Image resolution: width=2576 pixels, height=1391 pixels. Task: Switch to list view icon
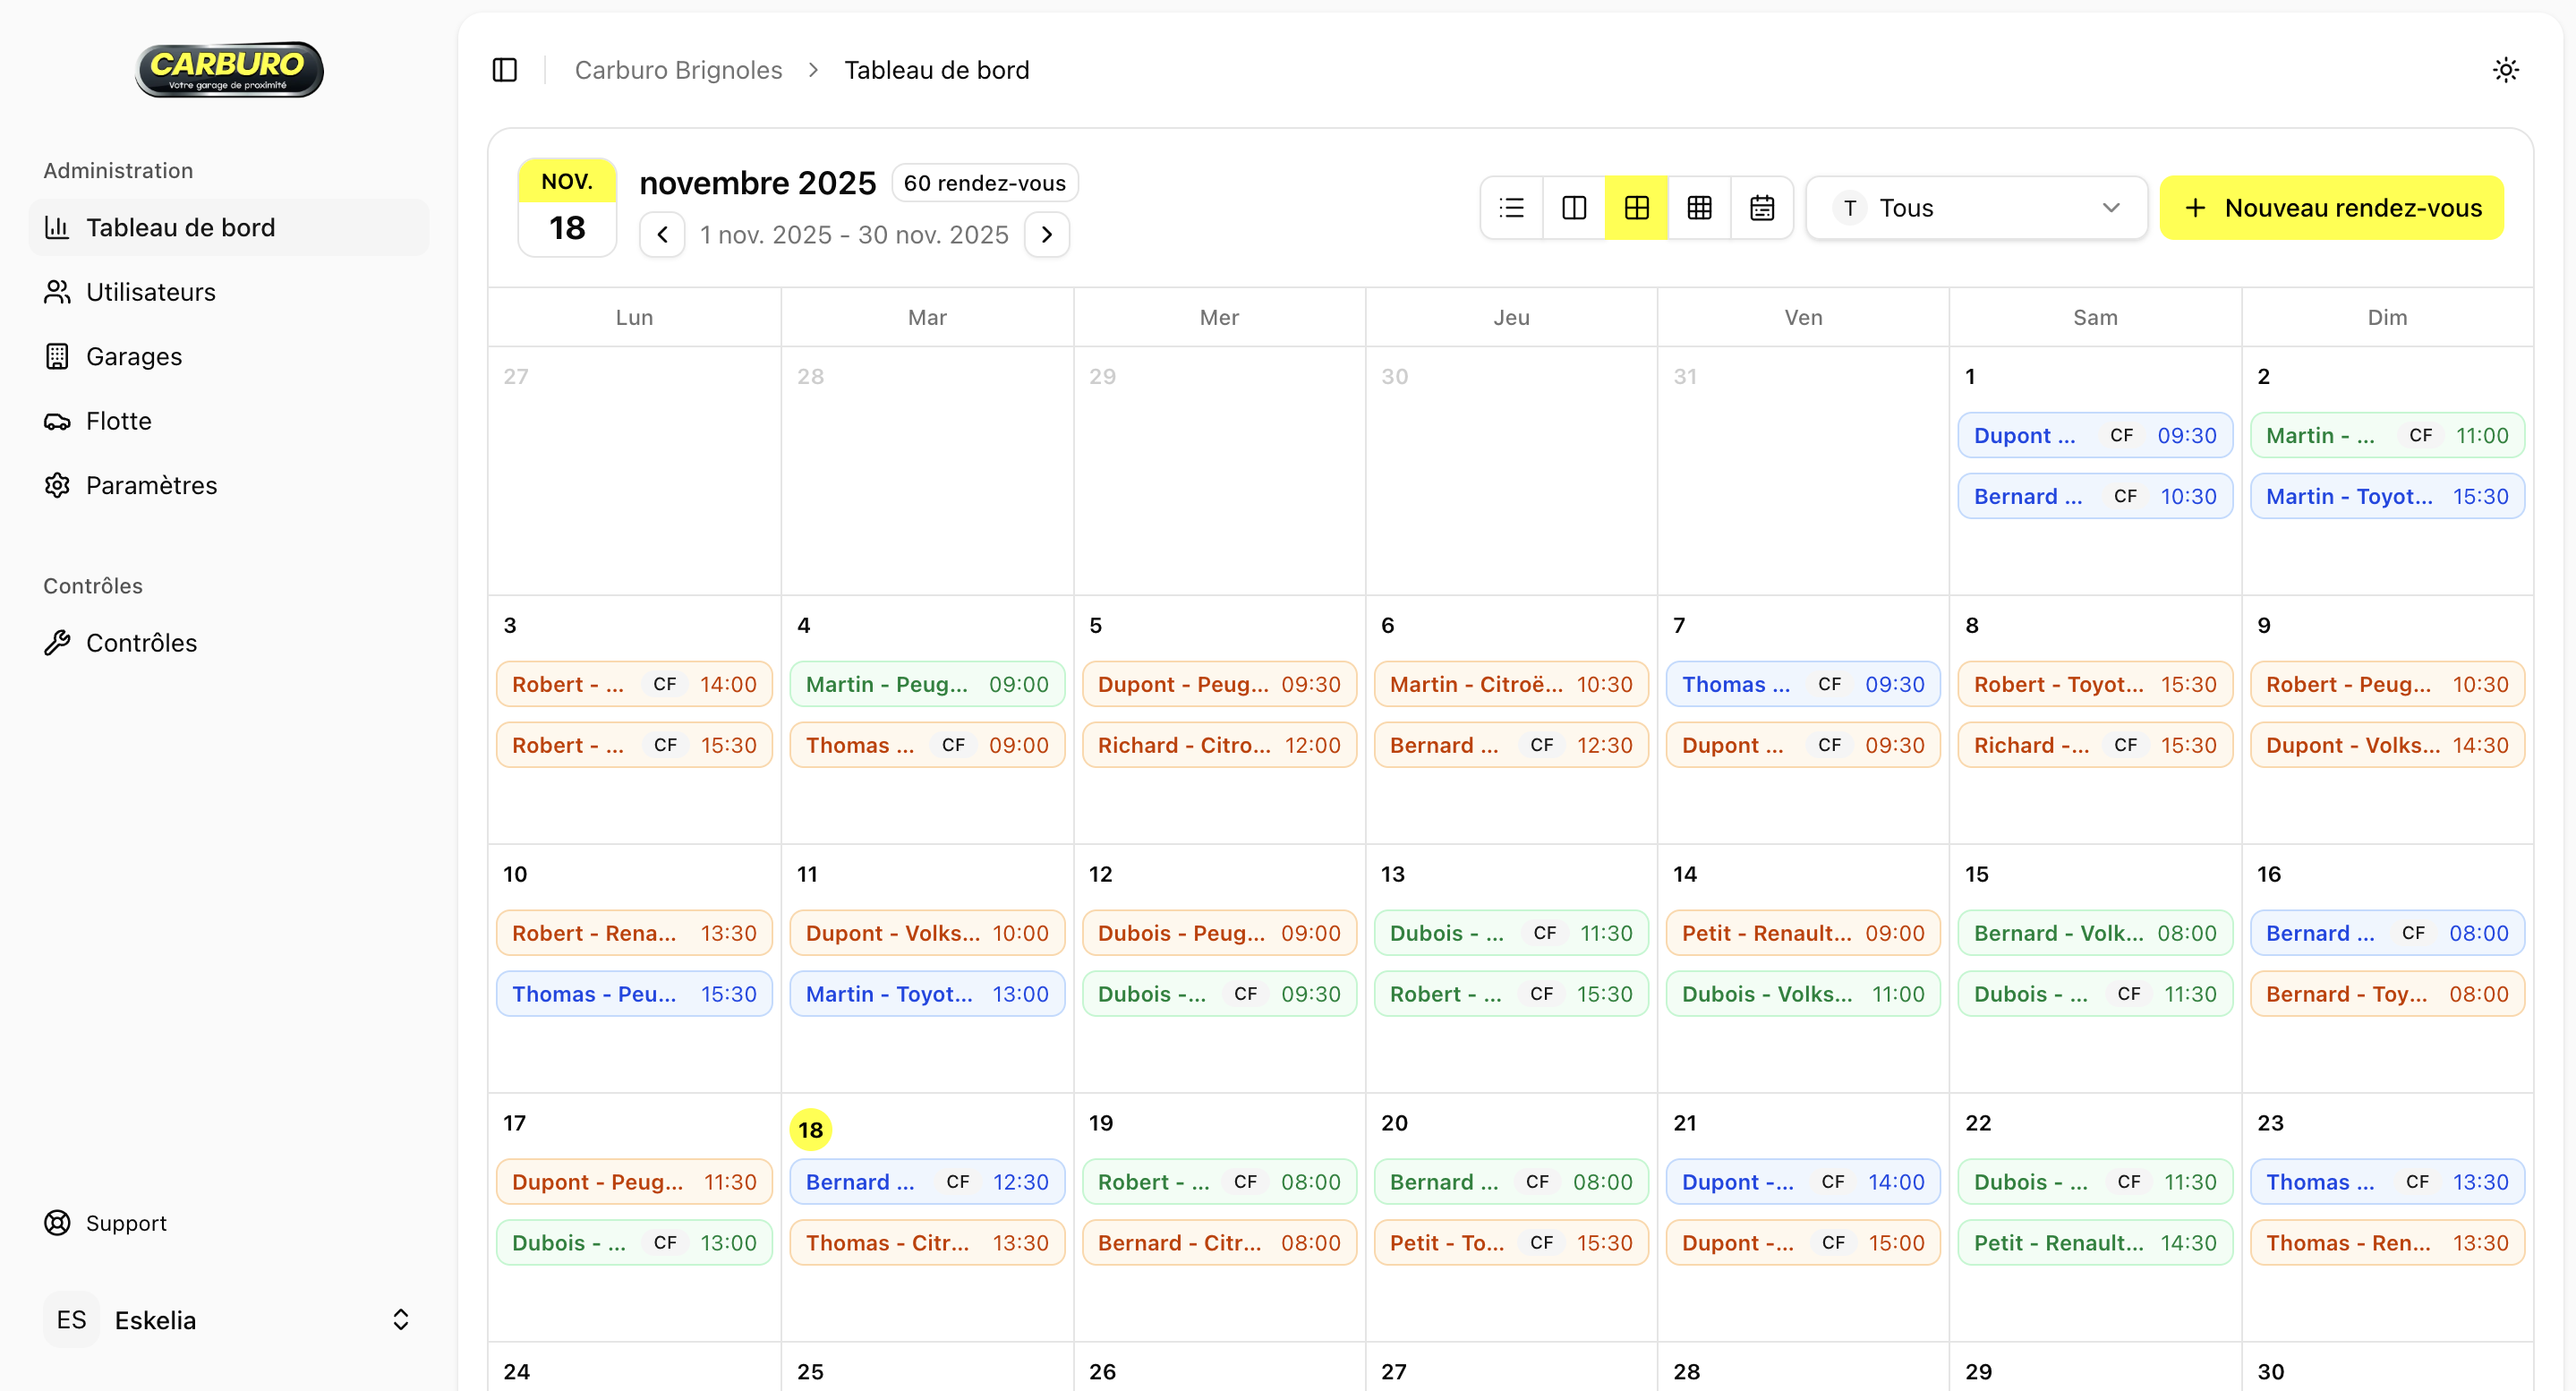click(1512, 208)
